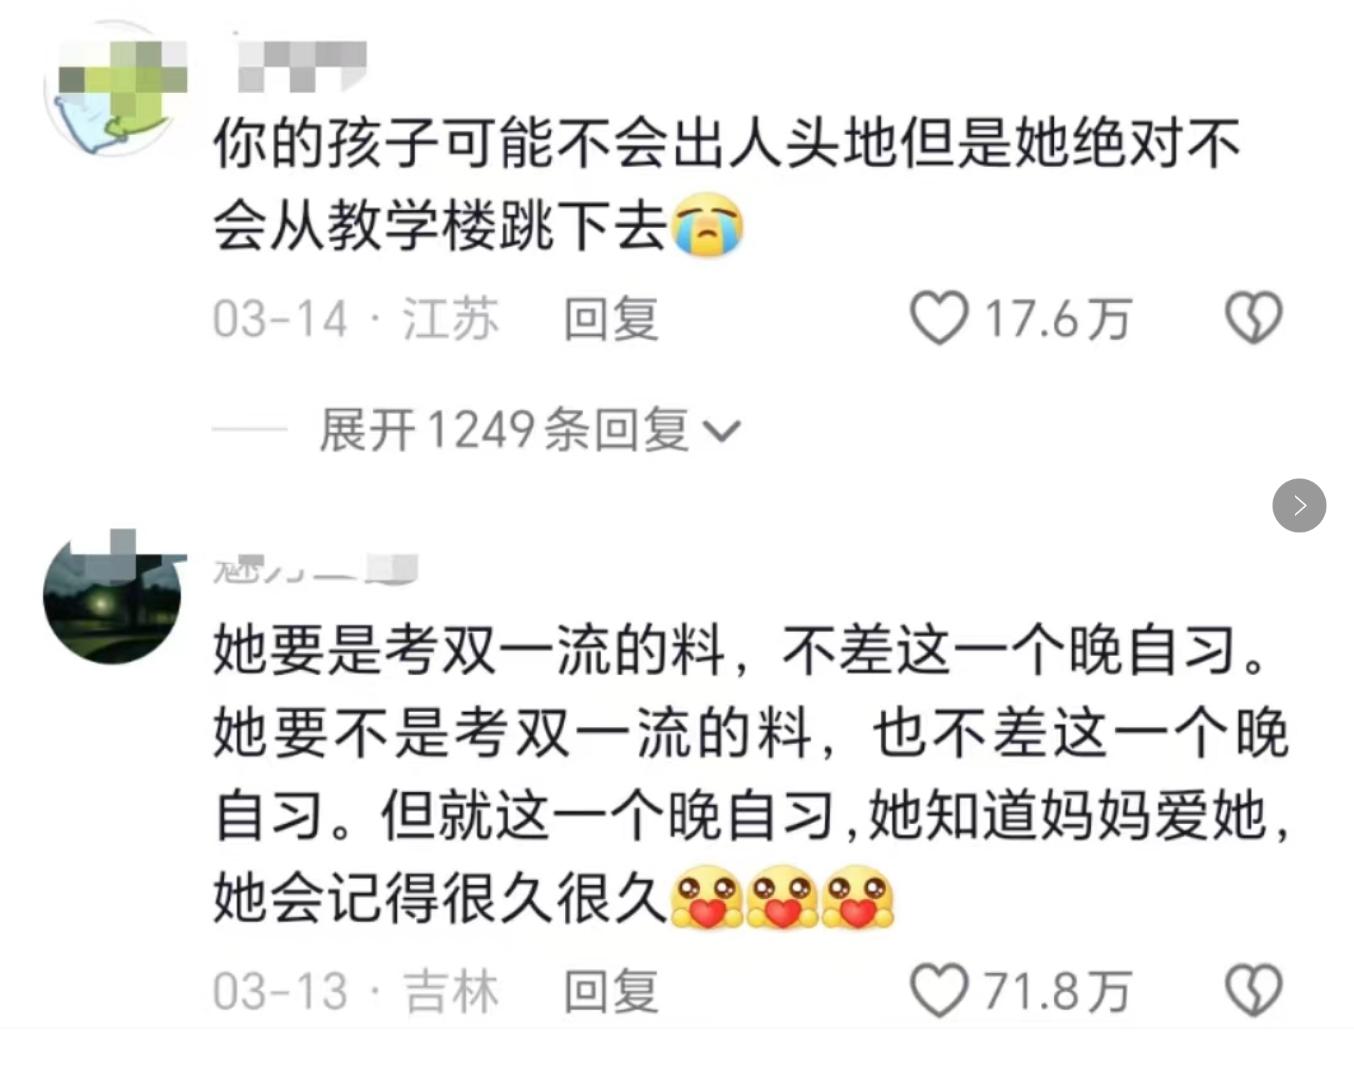This screenshot has width=1354, height=1074.
Task: Open the first commenter's blurred username
Action: click(303, 64)
